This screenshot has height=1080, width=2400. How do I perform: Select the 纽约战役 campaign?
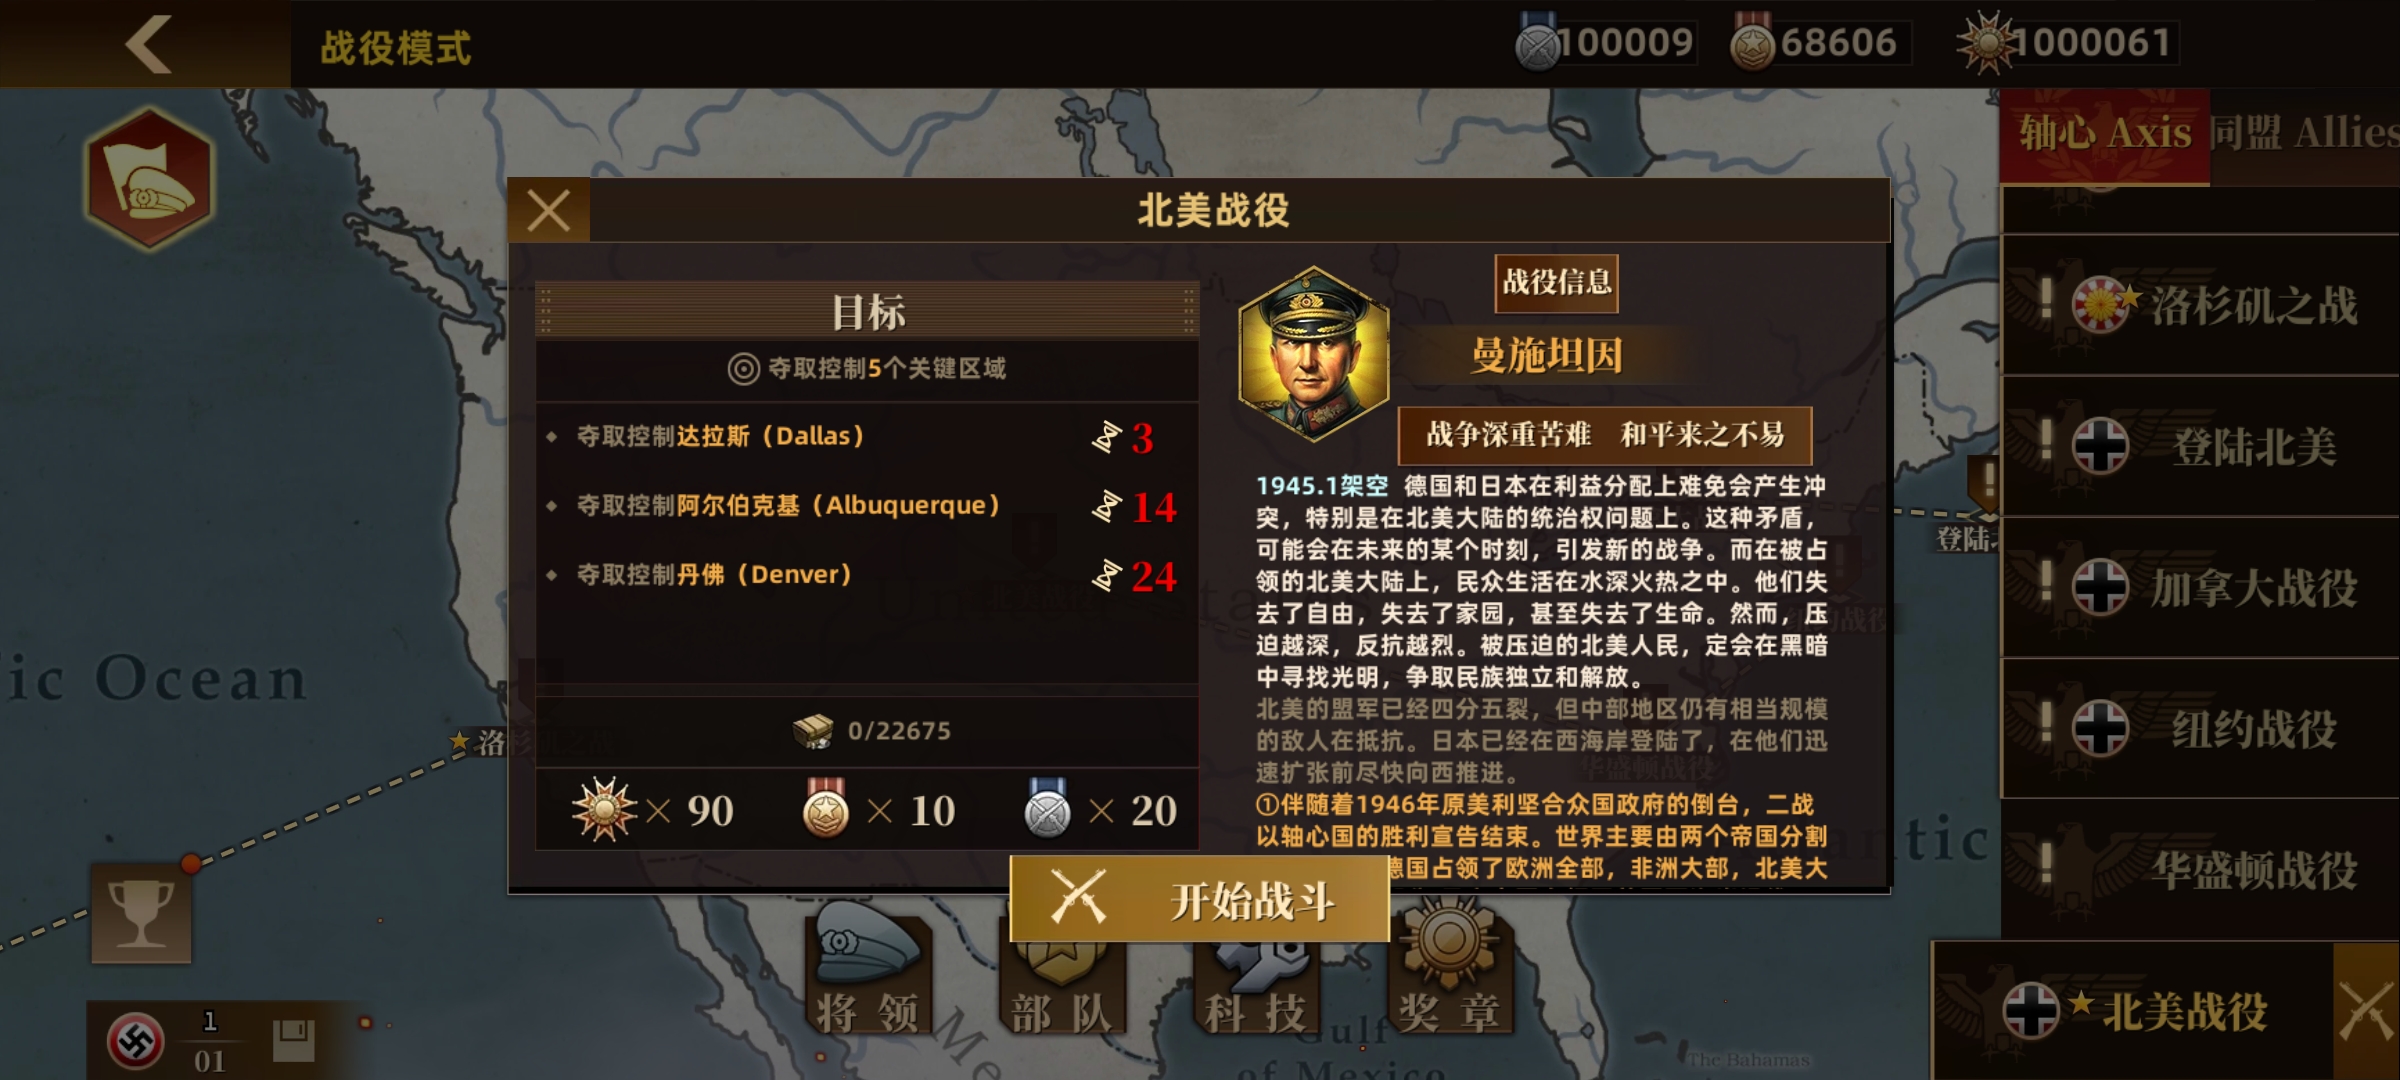tap(2200, 728)
